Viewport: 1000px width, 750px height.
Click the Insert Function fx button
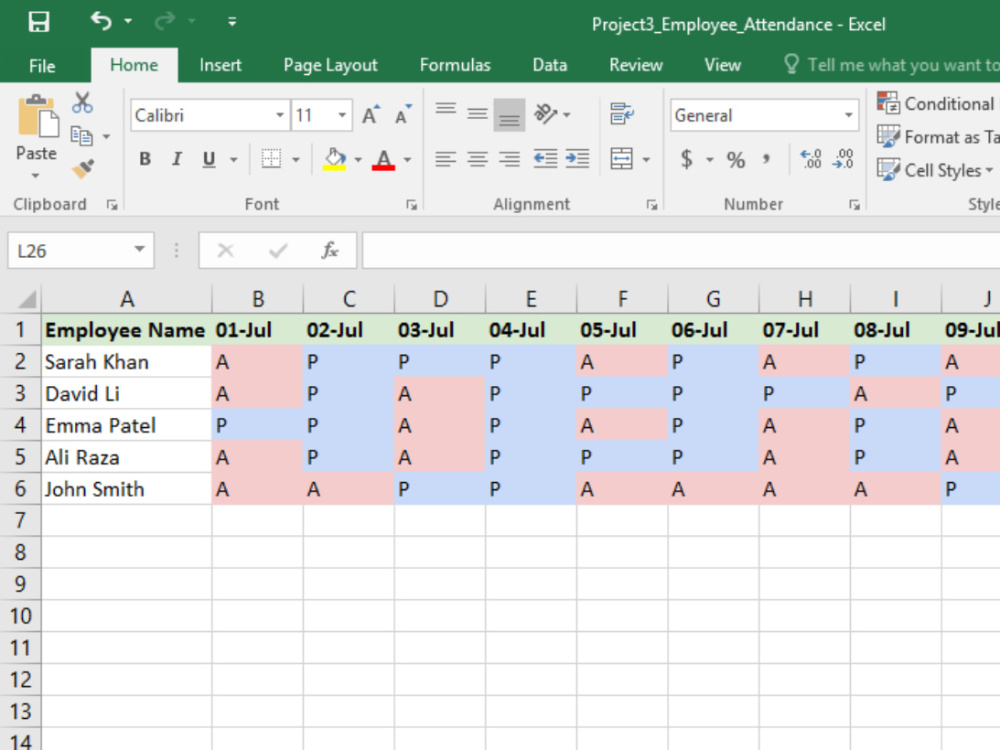[x=330, y=250]
